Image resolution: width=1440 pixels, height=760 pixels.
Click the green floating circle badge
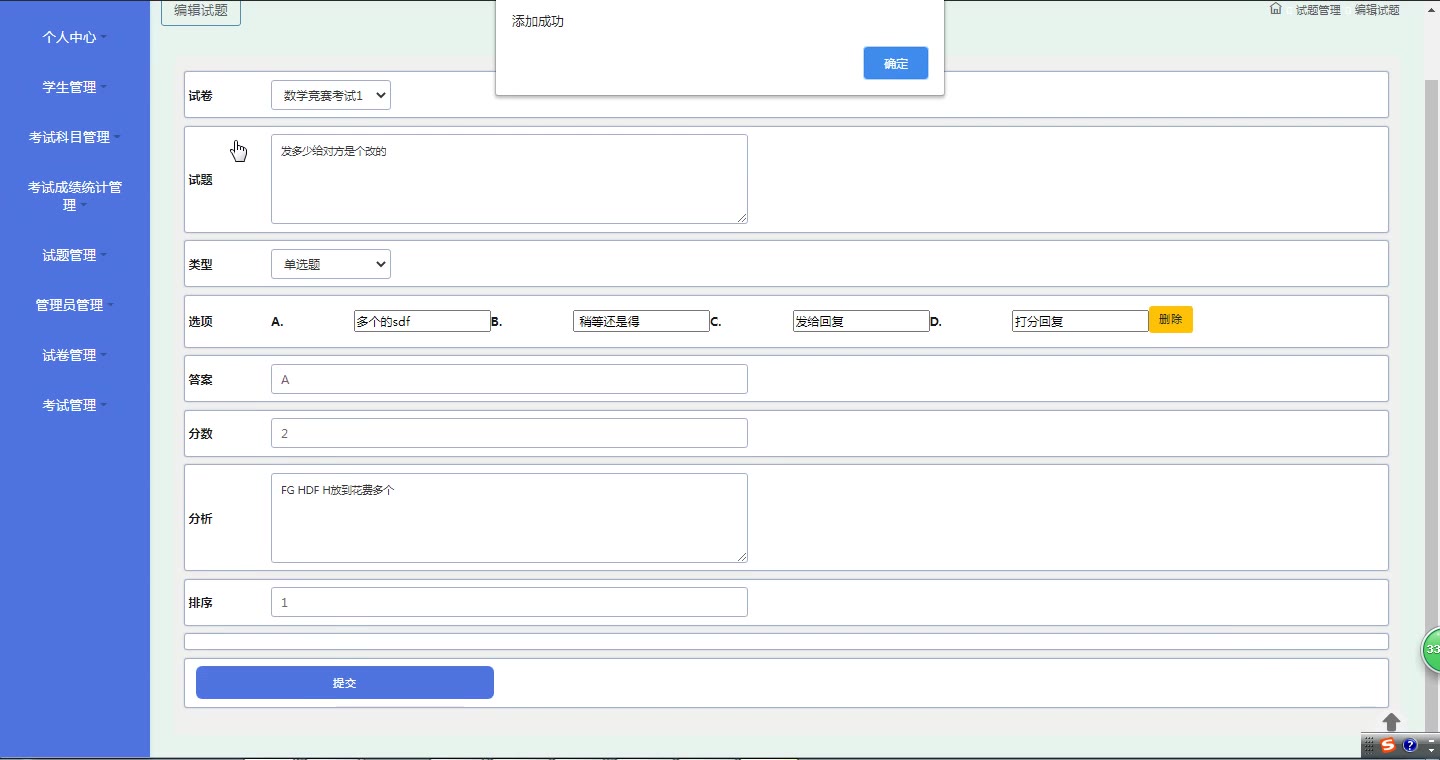[x=1431, y=650]
